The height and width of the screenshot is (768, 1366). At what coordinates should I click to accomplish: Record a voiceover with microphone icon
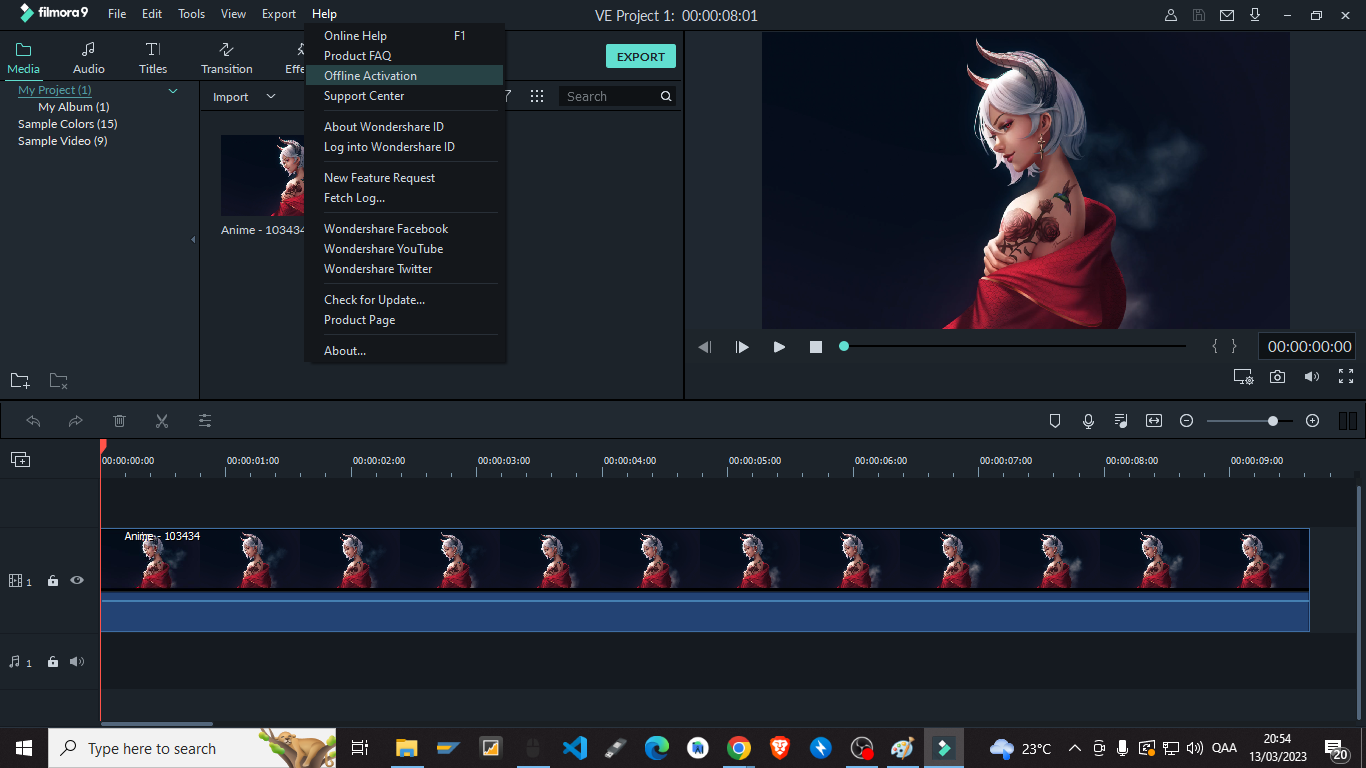[1088, 421]
